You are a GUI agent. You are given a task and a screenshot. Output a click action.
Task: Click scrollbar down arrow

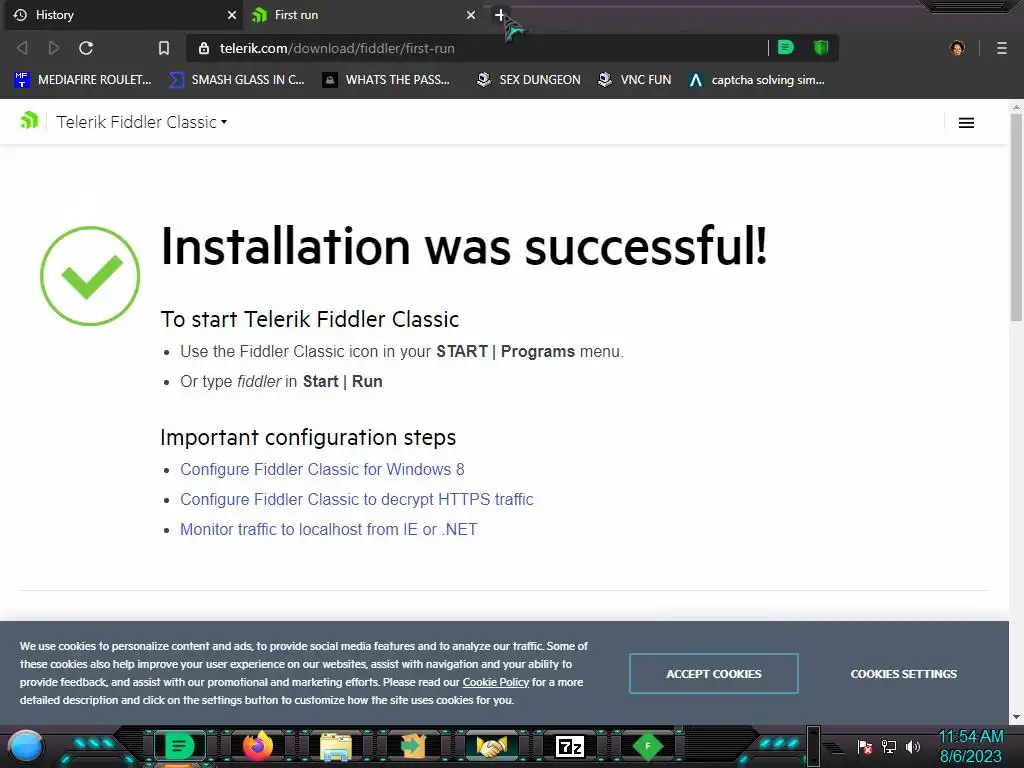(1016, 716)
